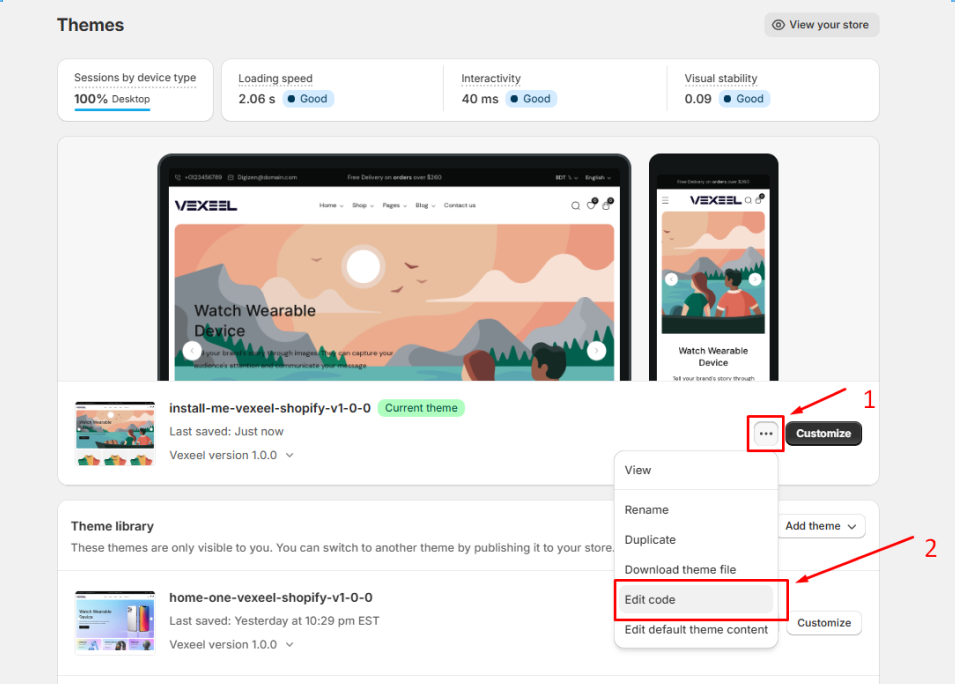Viewport: 955px width, 684px height.
Task: Open the Add theme dropdown
Action: click(821, 526)
